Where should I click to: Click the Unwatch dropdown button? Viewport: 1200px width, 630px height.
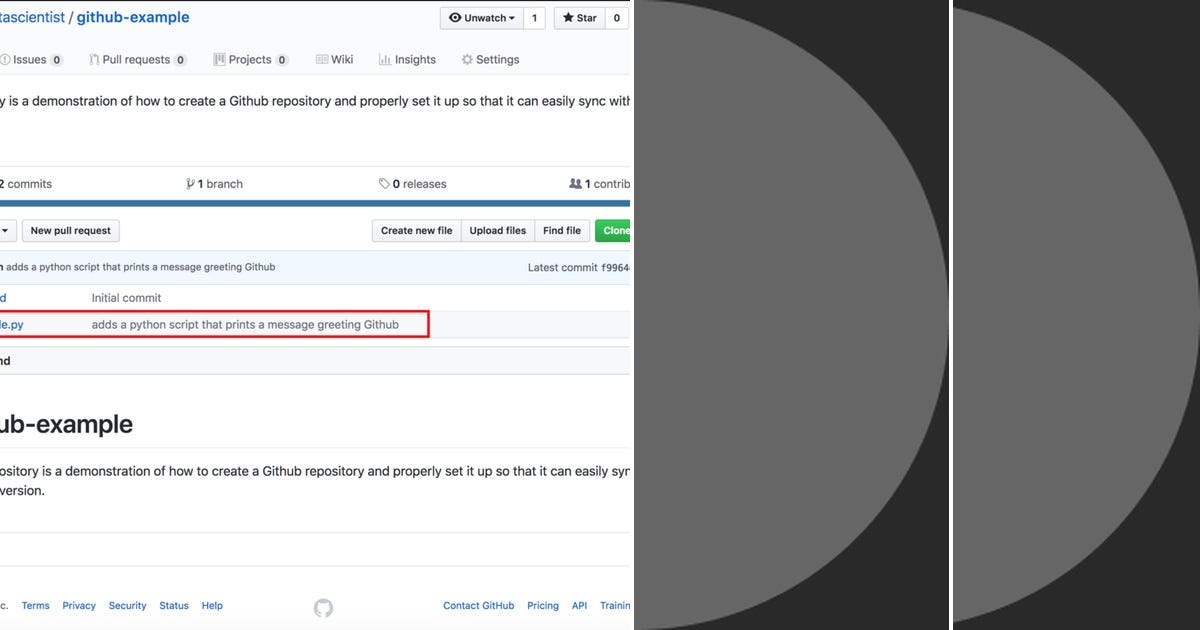[x=482, y=18]
